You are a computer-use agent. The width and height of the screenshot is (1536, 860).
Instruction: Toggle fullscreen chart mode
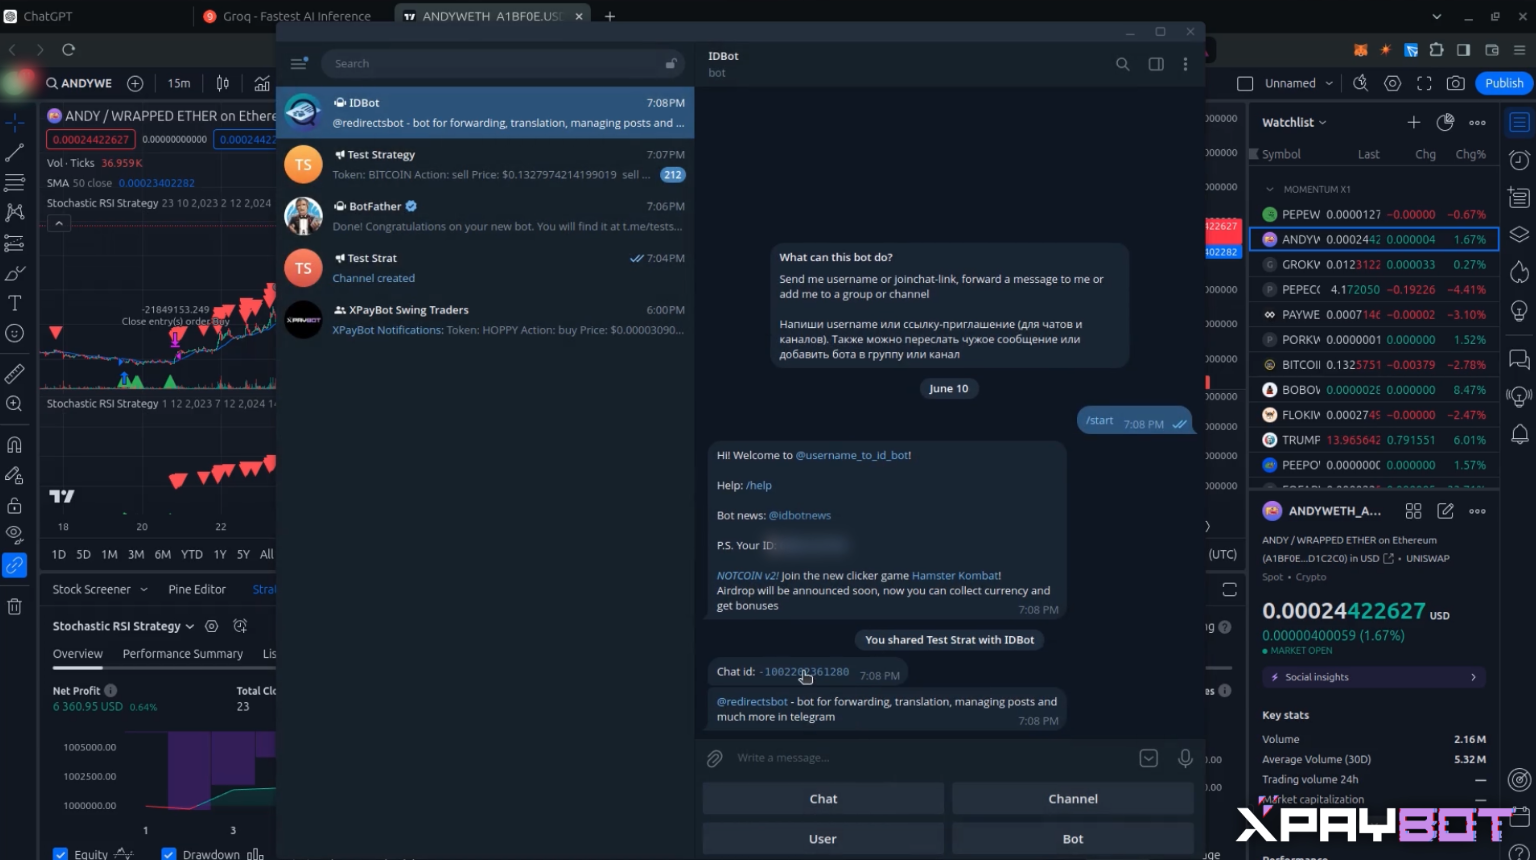(x=1424, y=83)
